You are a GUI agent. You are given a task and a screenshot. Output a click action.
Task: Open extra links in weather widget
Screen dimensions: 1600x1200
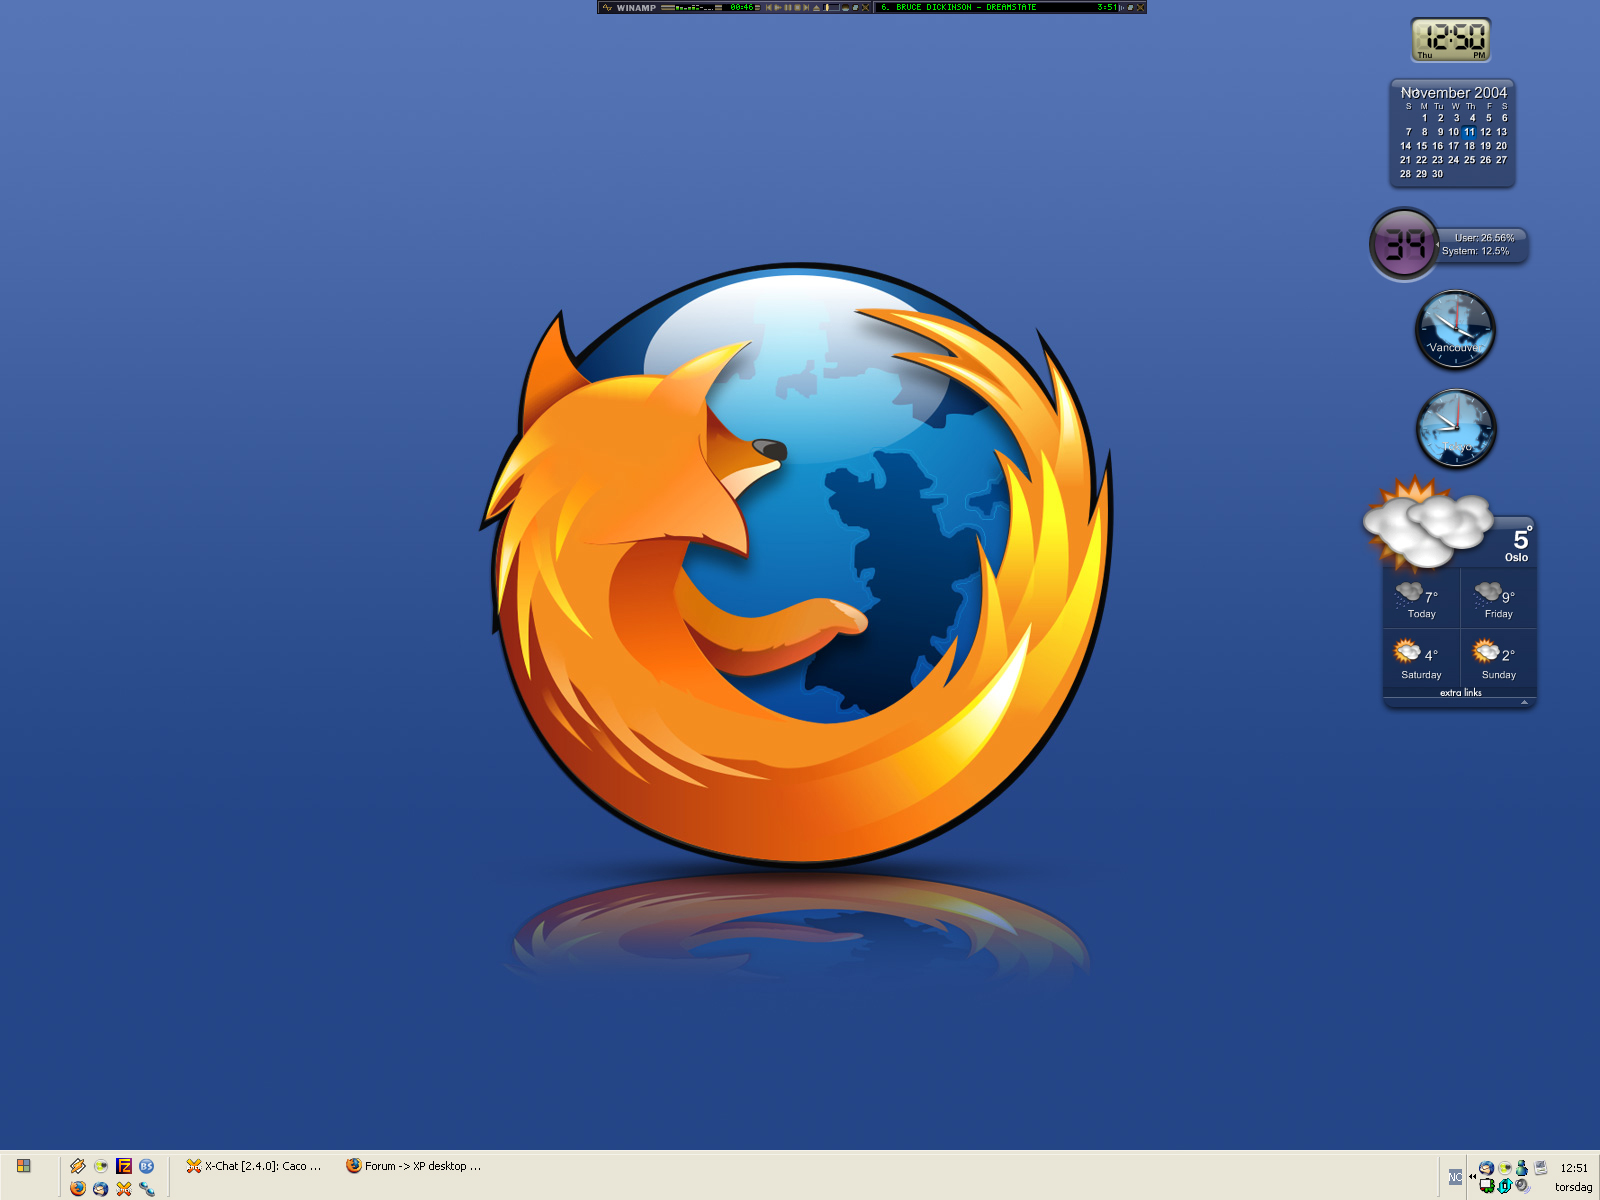[x=1460, y=692]
